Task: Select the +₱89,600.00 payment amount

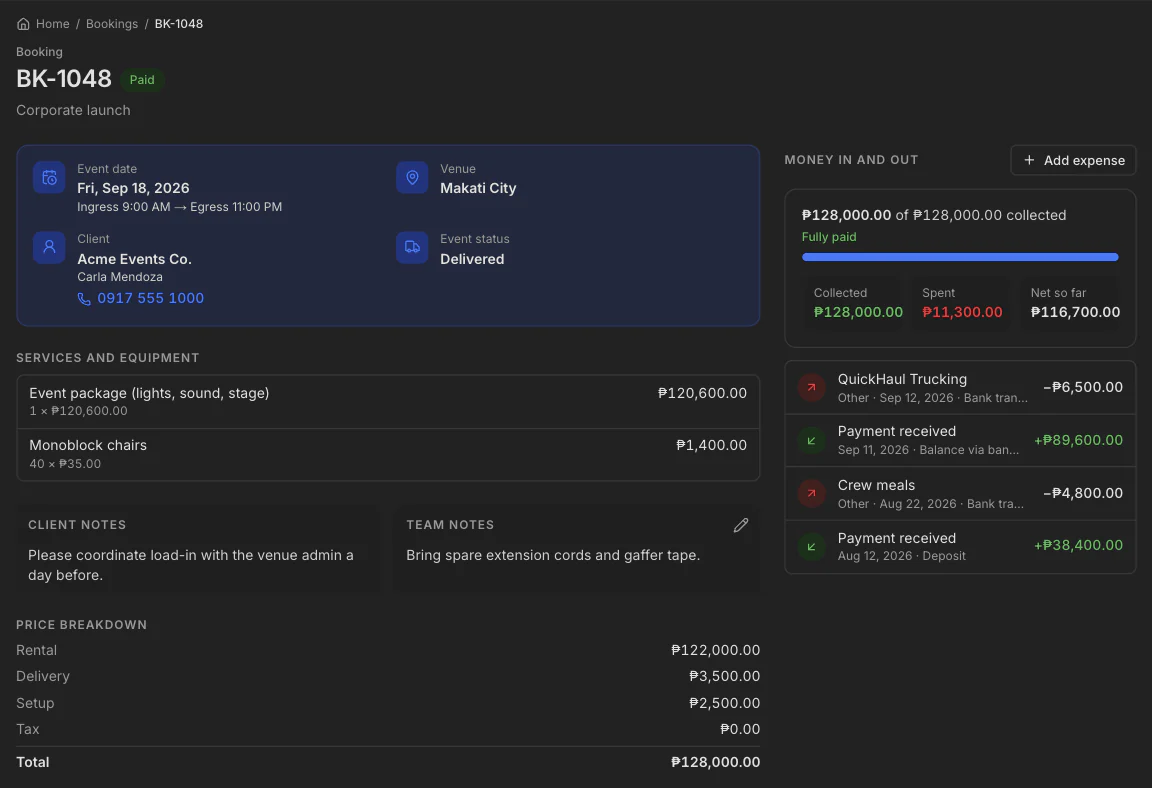Action: (1079, 440)
